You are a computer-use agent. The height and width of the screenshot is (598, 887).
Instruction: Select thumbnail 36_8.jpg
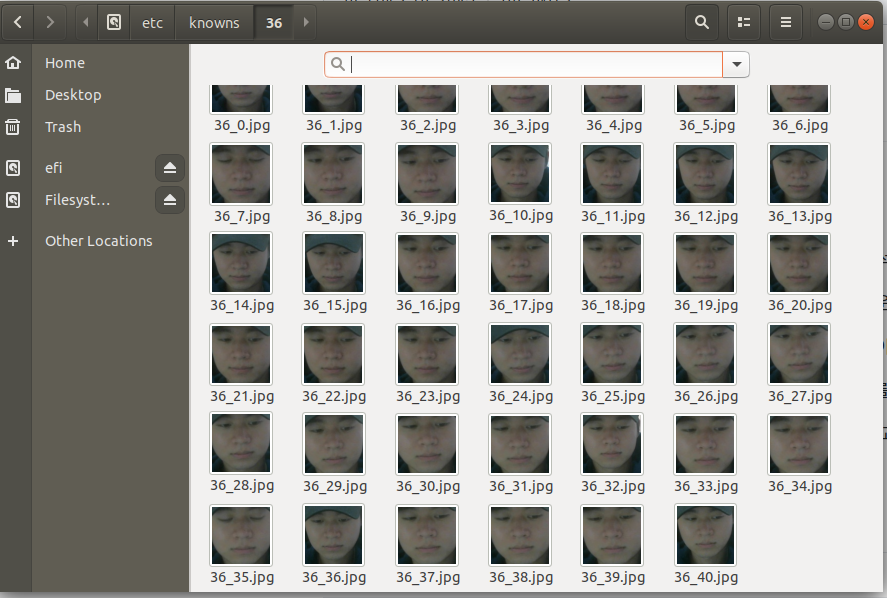[333, 174]
